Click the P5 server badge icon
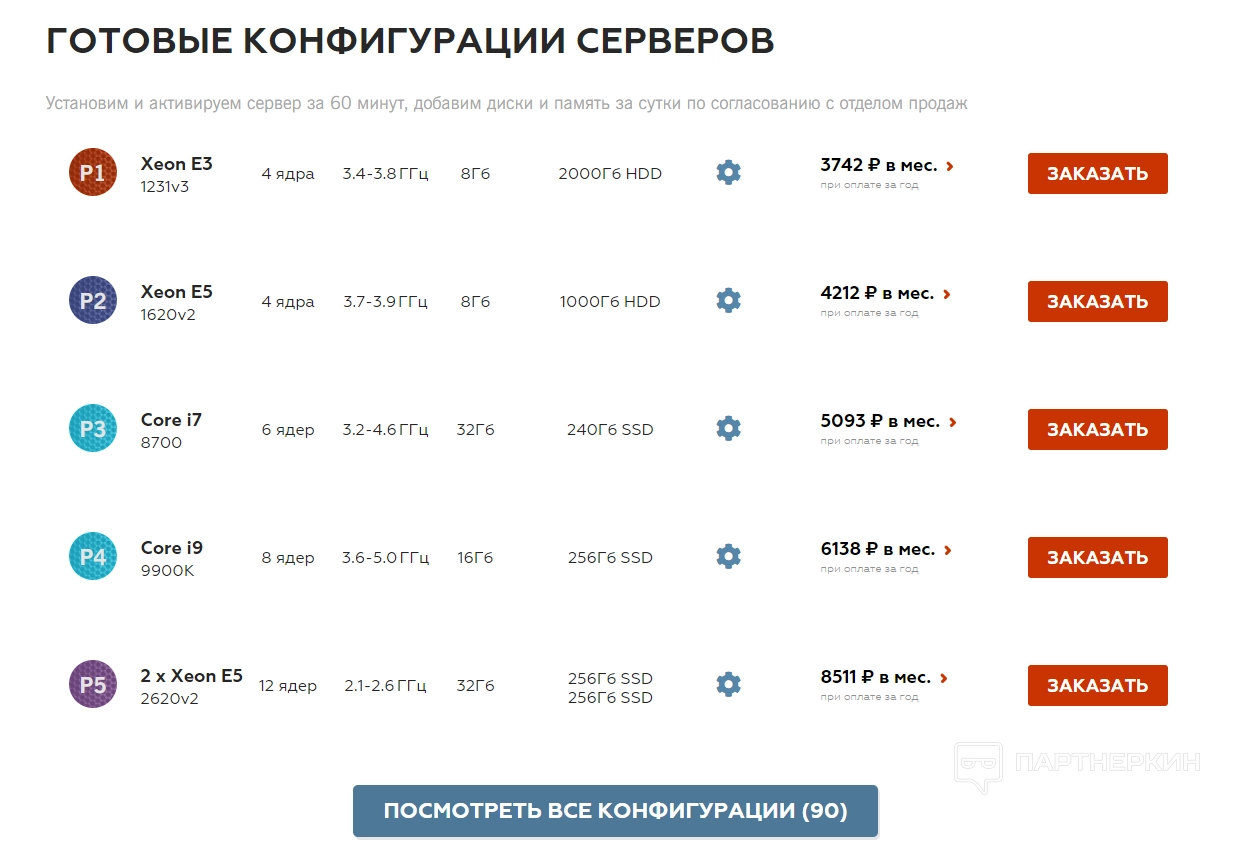The width and height of the screenshot is (1252, 847). (93, 684)
